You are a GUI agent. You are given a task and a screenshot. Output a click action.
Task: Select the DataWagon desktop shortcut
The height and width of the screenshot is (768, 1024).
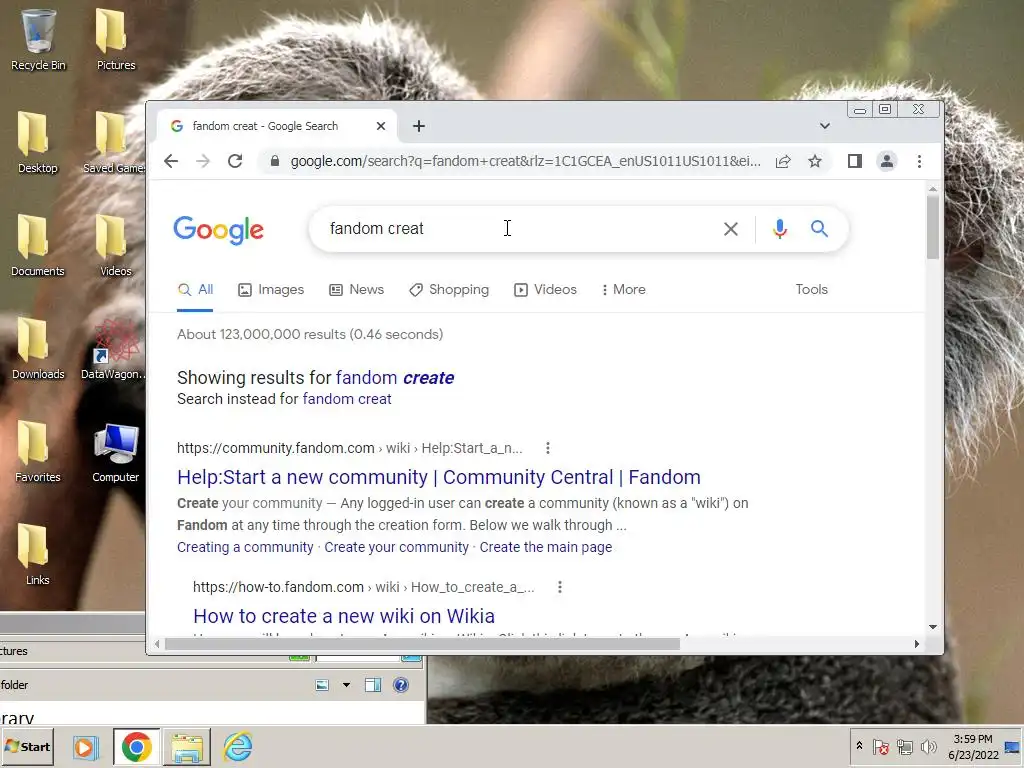pyautogui.click(x=113, y=349)
